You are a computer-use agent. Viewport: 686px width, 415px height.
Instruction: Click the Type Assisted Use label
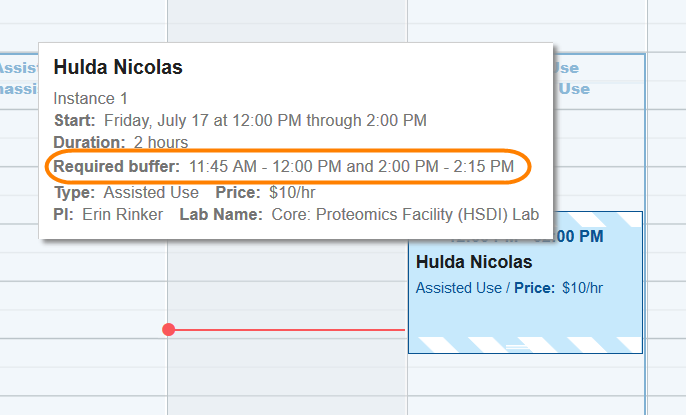tap(125, 192)
